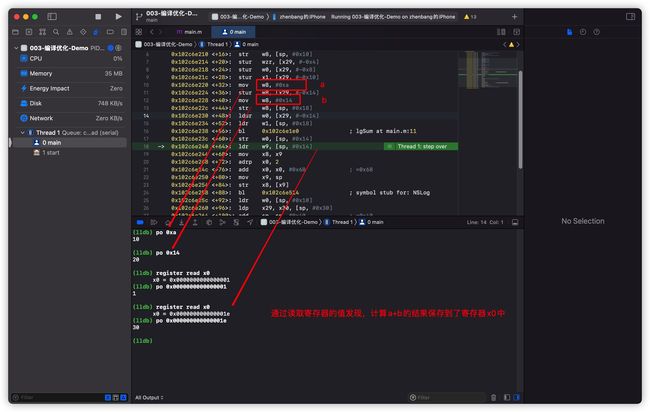Select the Energy Impact gauge
Viewport: 650px width, 412px height.
[70, 88]
